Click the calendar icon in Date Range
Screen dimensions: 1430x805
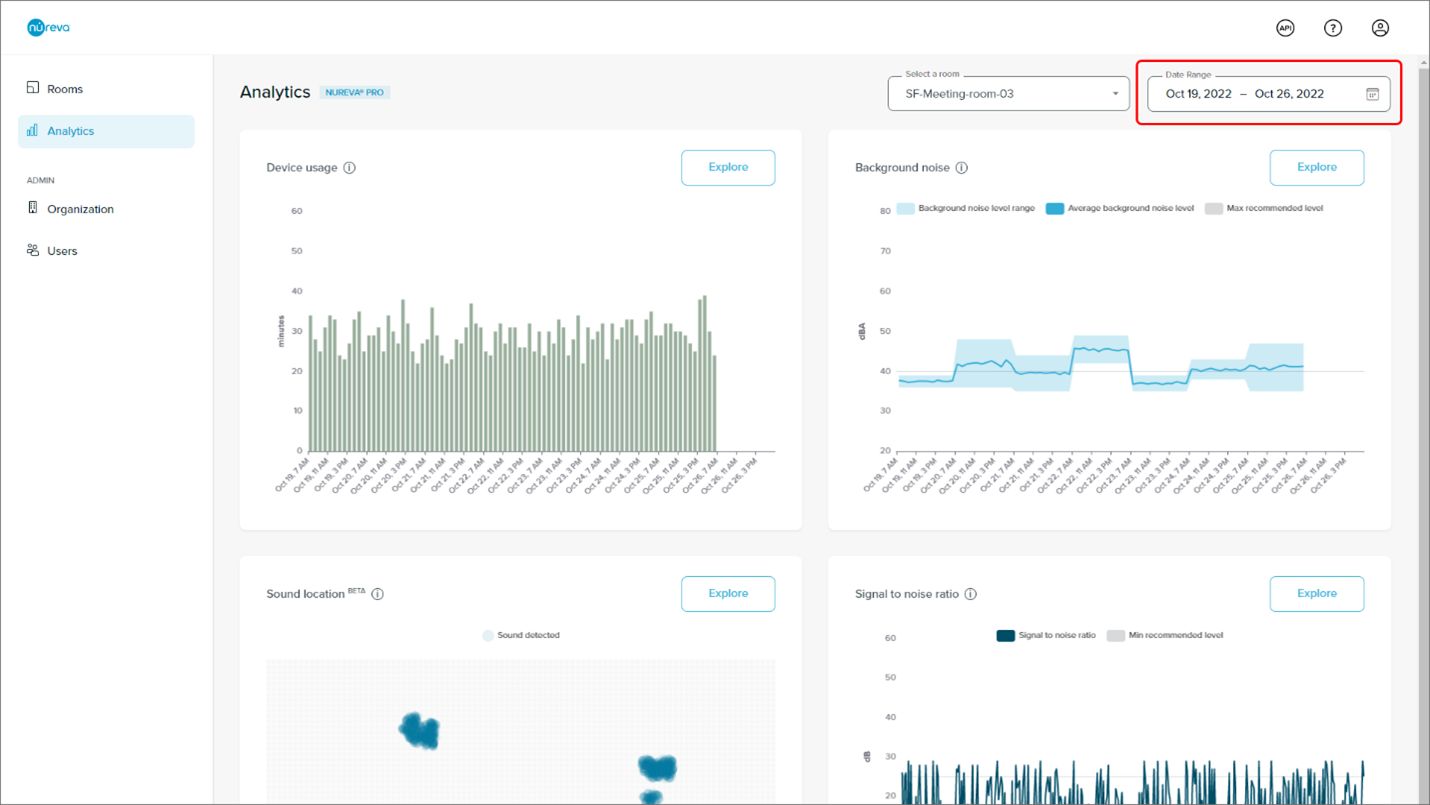click(x=1372, y=94)
